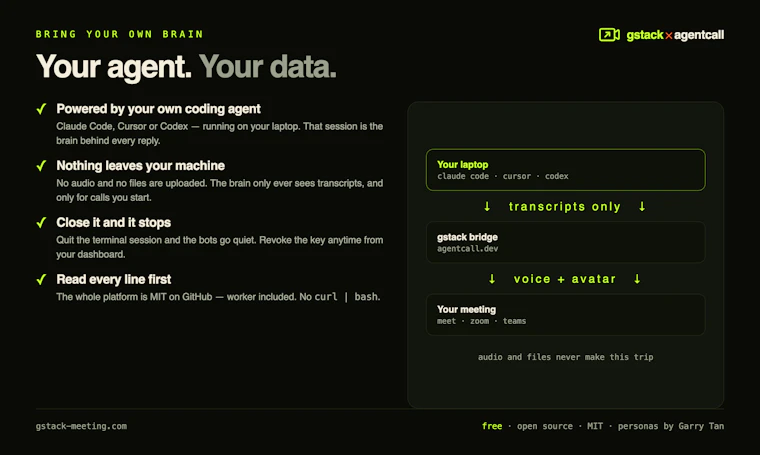The width and height of the screenshot is (760, 455).
Task: Click the down arrow left of transcripts only
Action: 487,206
